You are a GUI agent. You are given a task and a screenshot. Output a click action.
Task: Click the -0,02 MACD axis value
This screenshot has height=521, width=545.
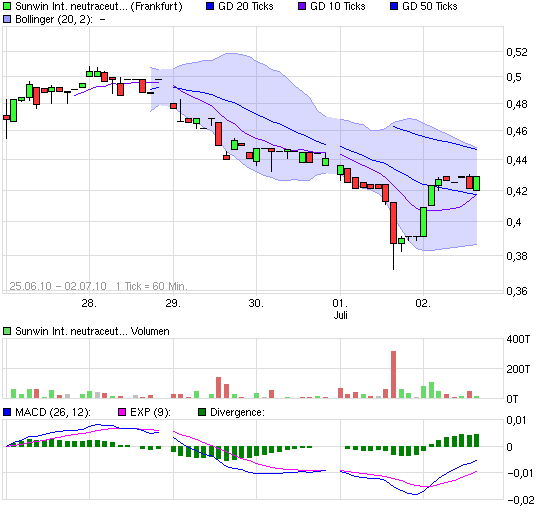coord(520,500)
